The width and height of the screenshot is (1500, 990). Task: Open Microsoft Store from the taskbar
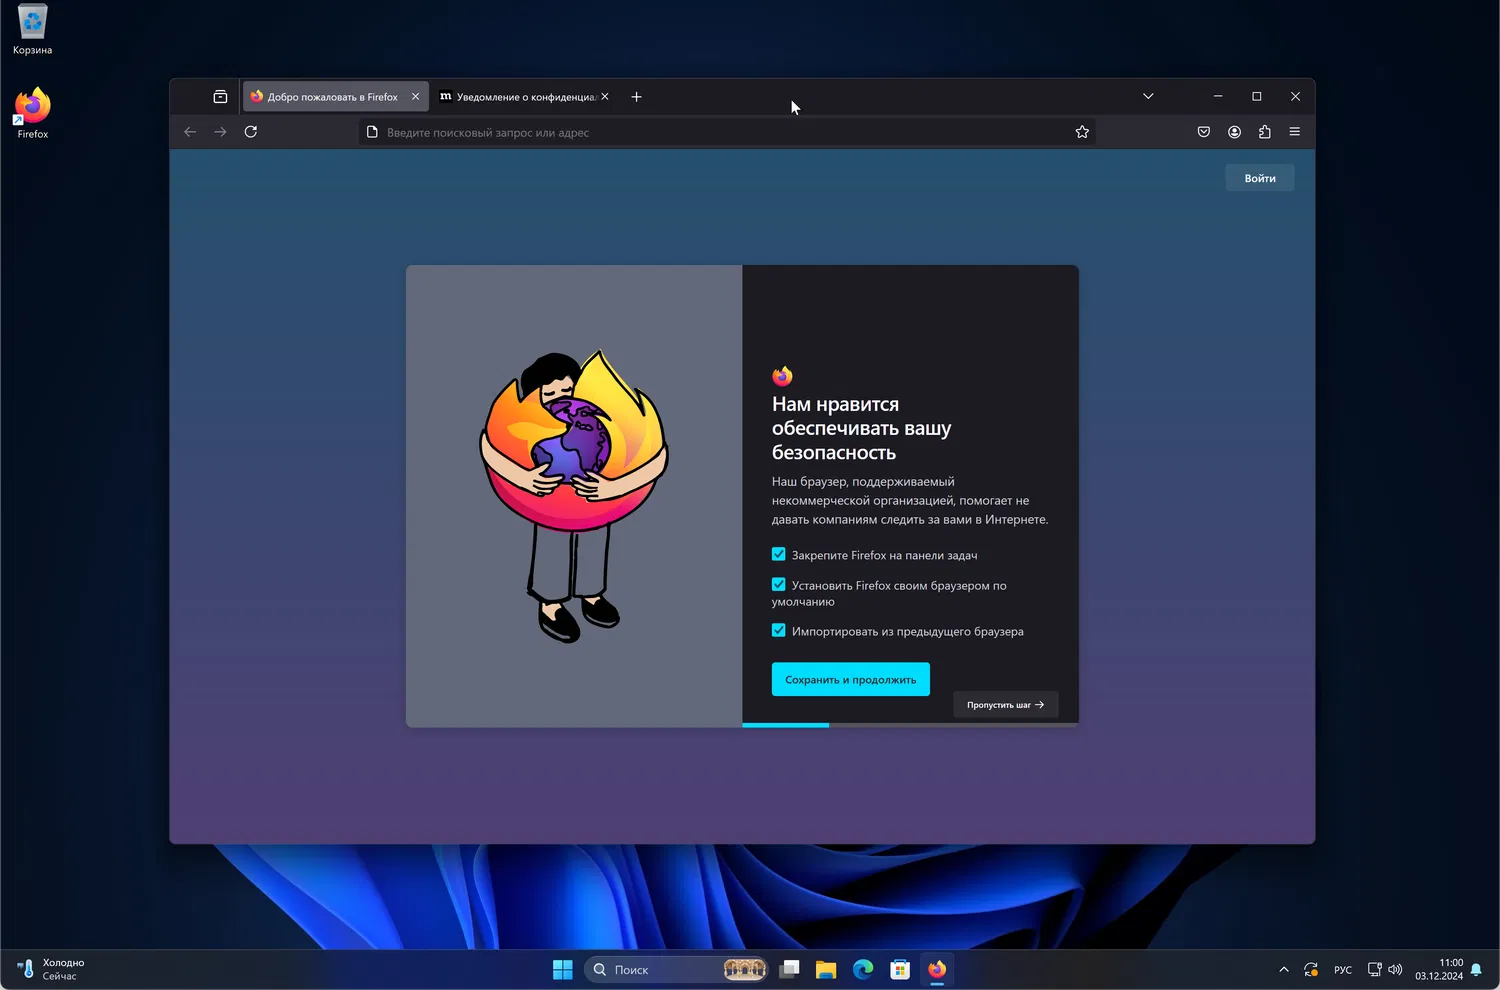pos(900,969)
